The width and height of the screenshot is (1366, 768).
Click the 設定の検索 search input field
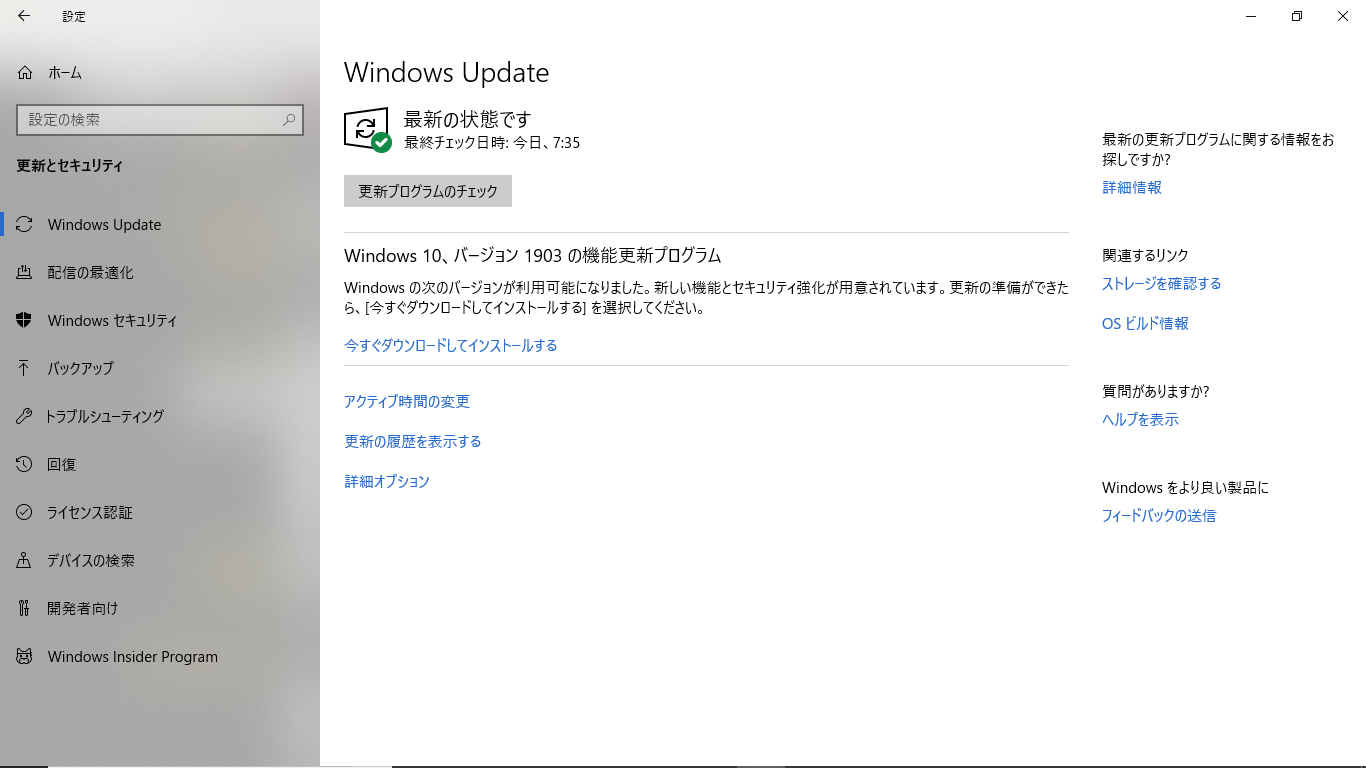point(160,119)
